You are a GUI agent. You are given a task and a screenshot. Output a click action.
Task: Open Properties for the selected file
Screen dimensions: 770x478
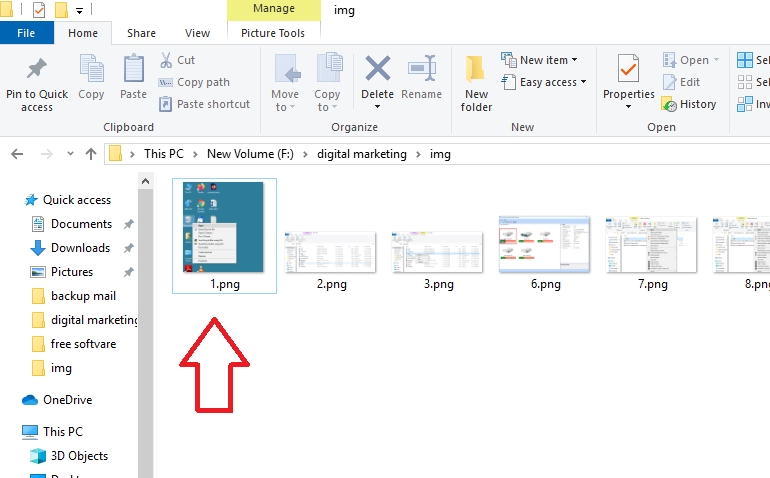628,70
